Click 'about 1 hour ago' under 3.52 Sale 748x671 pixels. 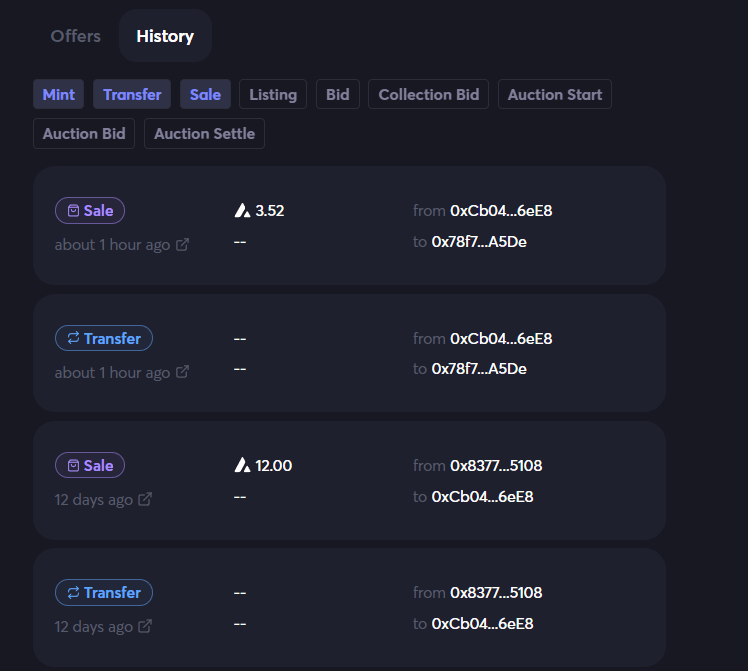112,245
